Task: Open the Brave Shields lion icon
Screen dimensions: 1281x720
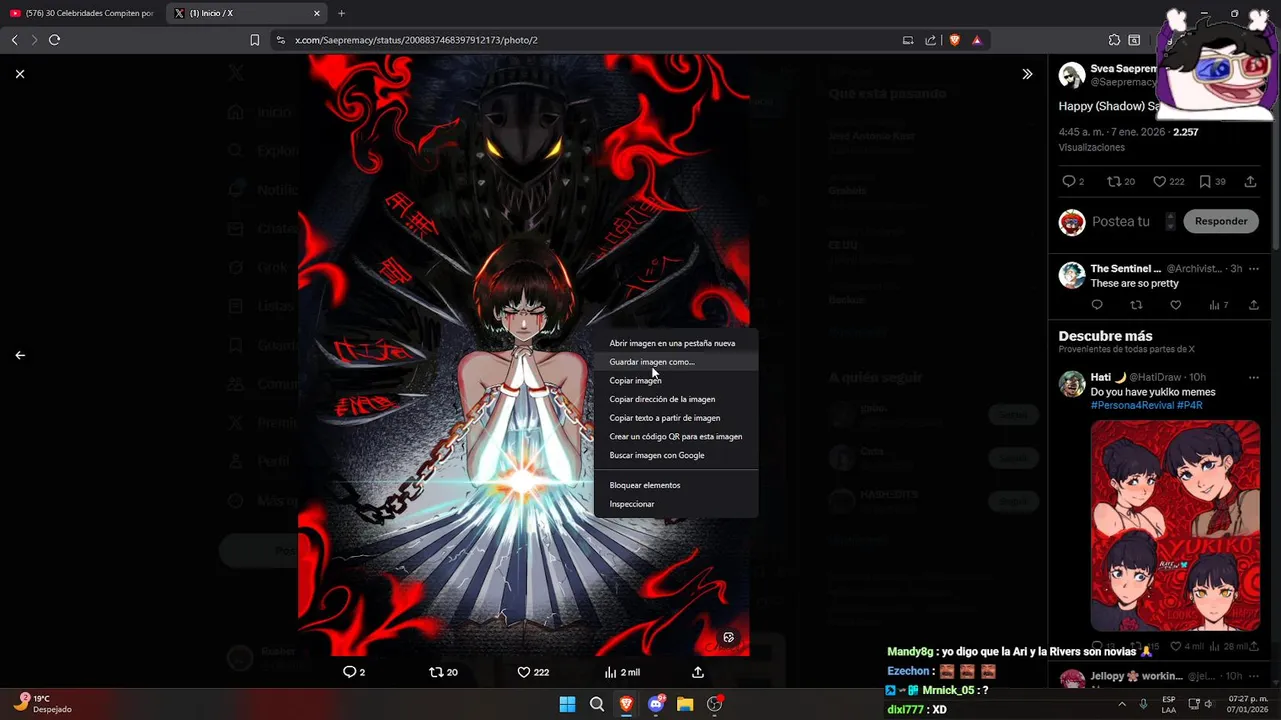Action: click(955, 40)
